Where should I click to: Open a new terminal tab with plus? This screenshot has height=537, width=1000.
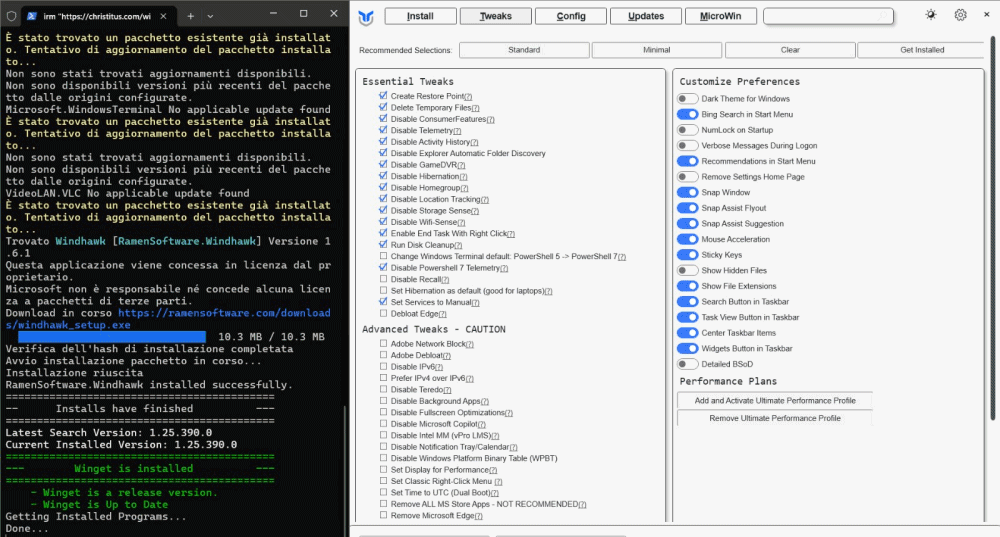tap(190, 16)
